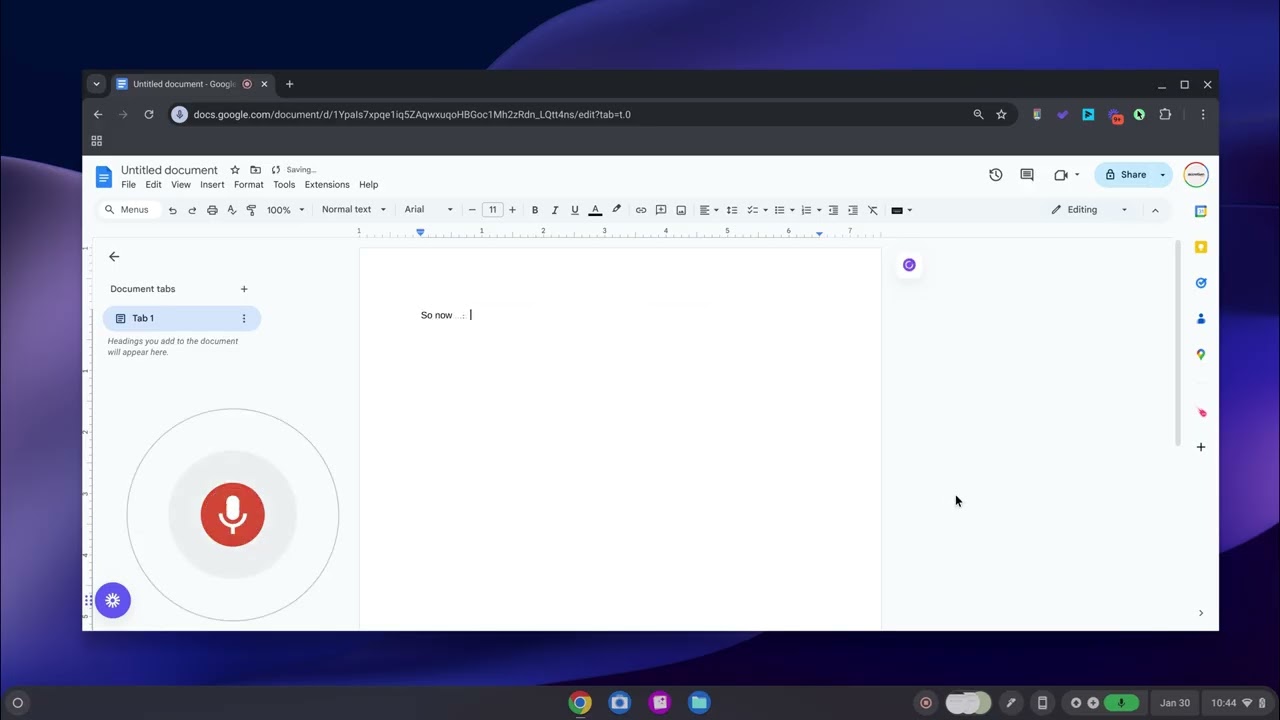Open the View menu
The image size is (1280, 720).
[181, 185]
